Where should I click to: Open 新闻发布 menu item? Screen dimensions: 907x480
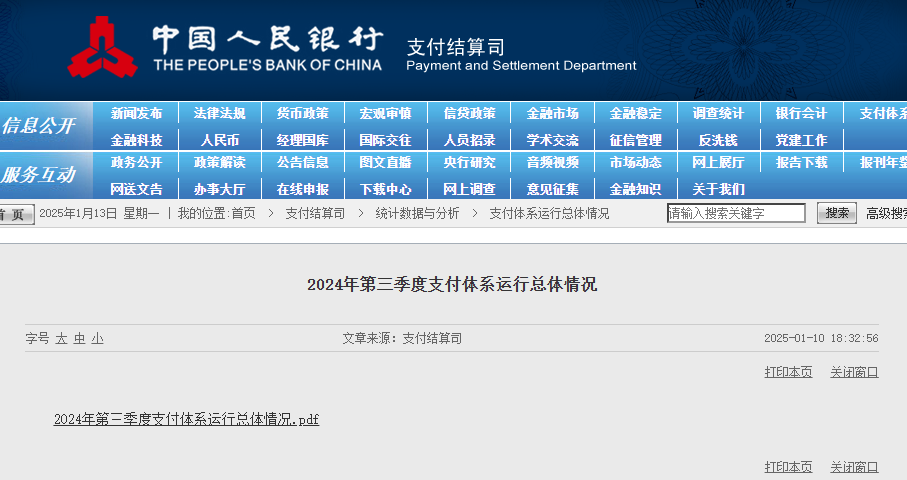[137, 113]
